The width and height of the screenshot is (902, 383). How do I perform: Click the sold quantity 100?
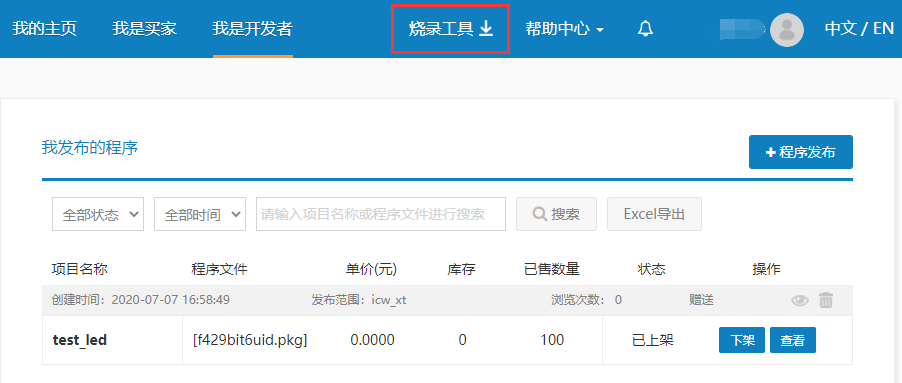pyautogui.click(x=552, y=340)
